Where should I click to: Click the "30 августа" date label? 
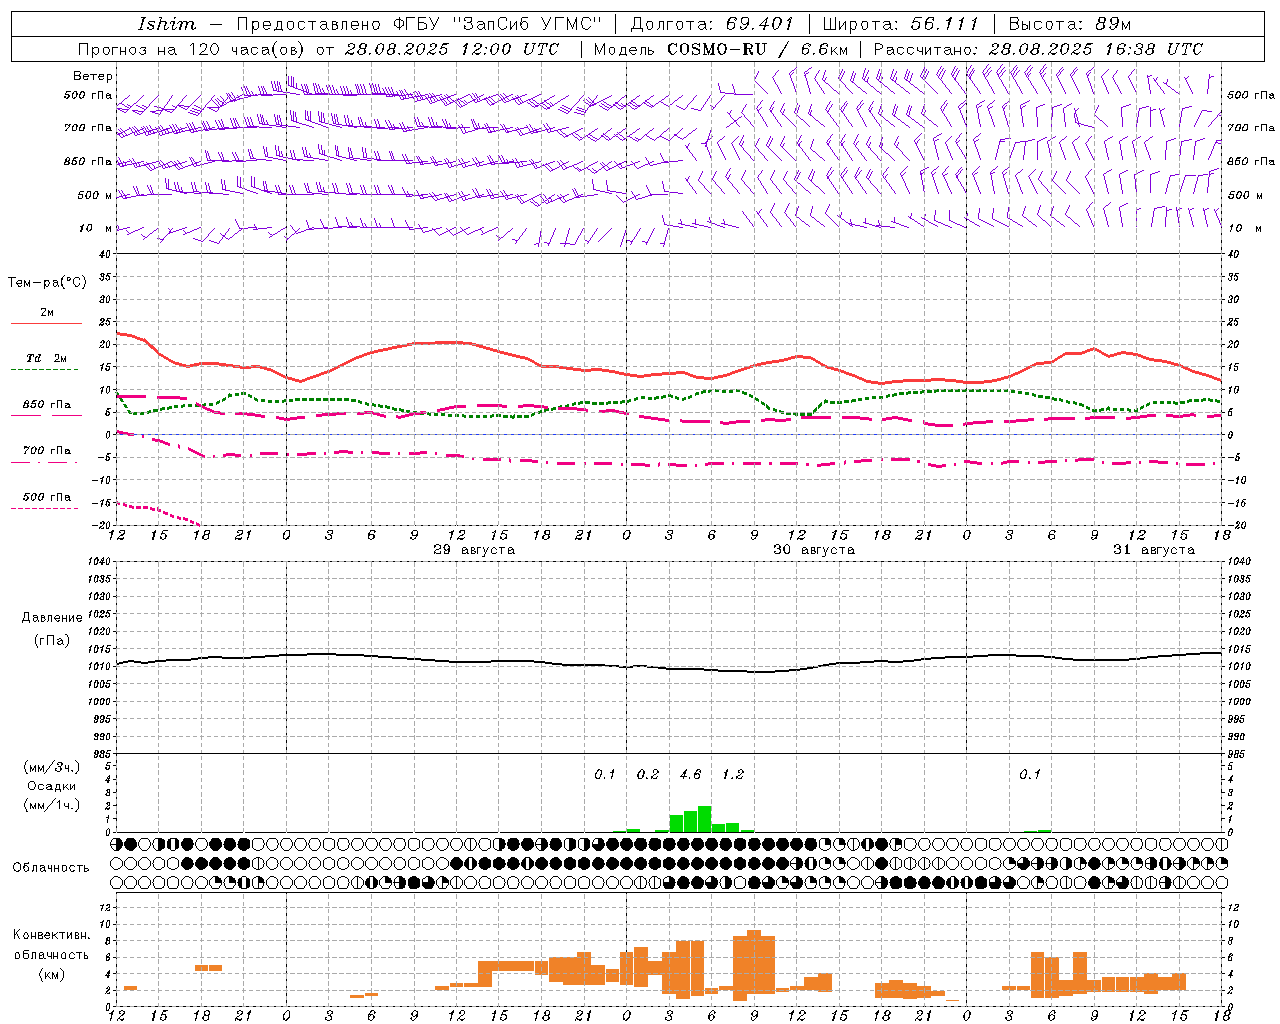pyautogui.click(x=814, y=550)
